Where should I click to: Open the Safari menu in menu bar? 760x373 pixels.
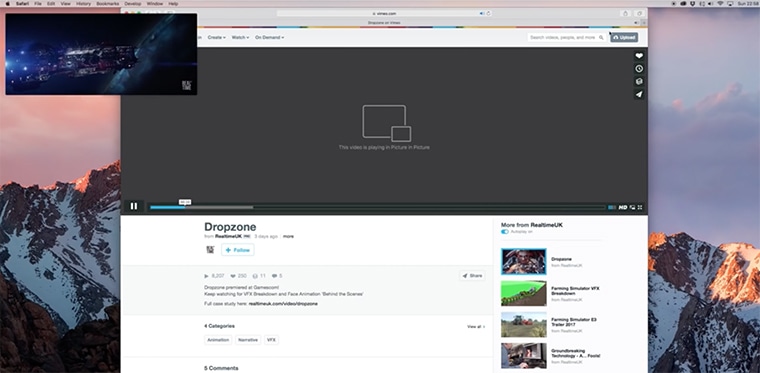click(x=22, y=3)
